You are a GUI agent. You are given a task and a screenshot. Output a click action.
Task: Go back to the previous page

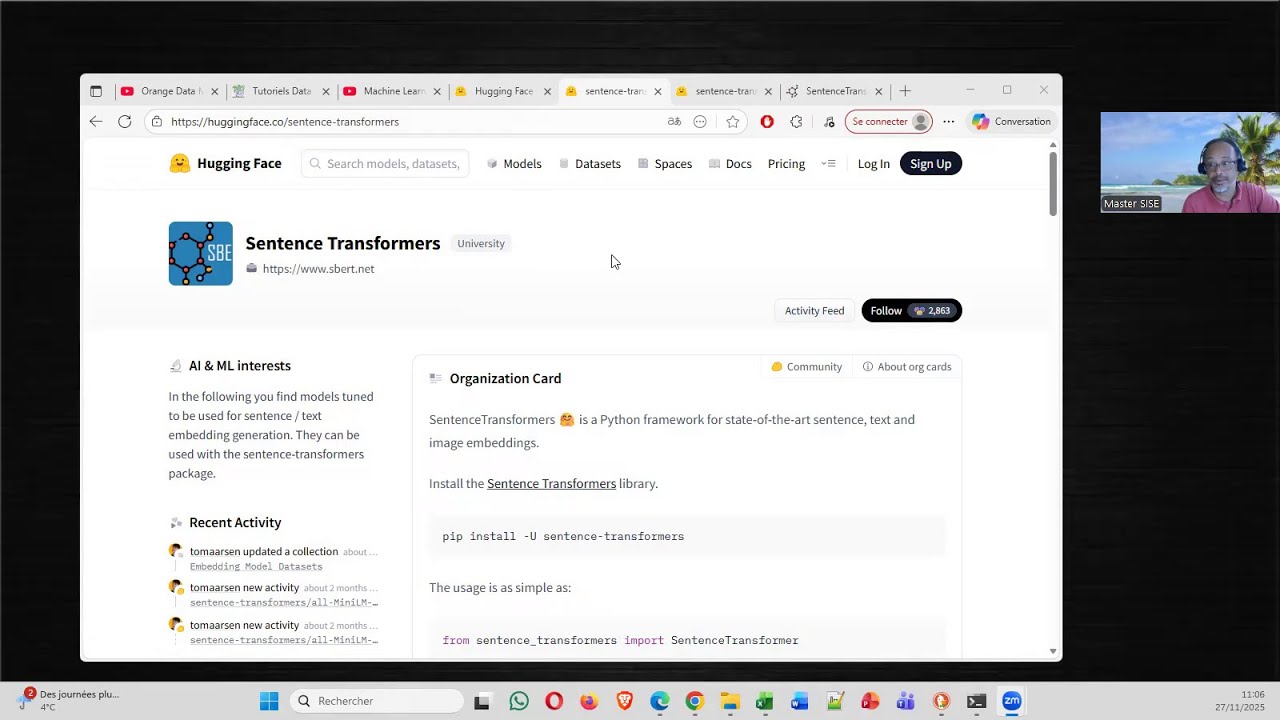coord(95,122)
